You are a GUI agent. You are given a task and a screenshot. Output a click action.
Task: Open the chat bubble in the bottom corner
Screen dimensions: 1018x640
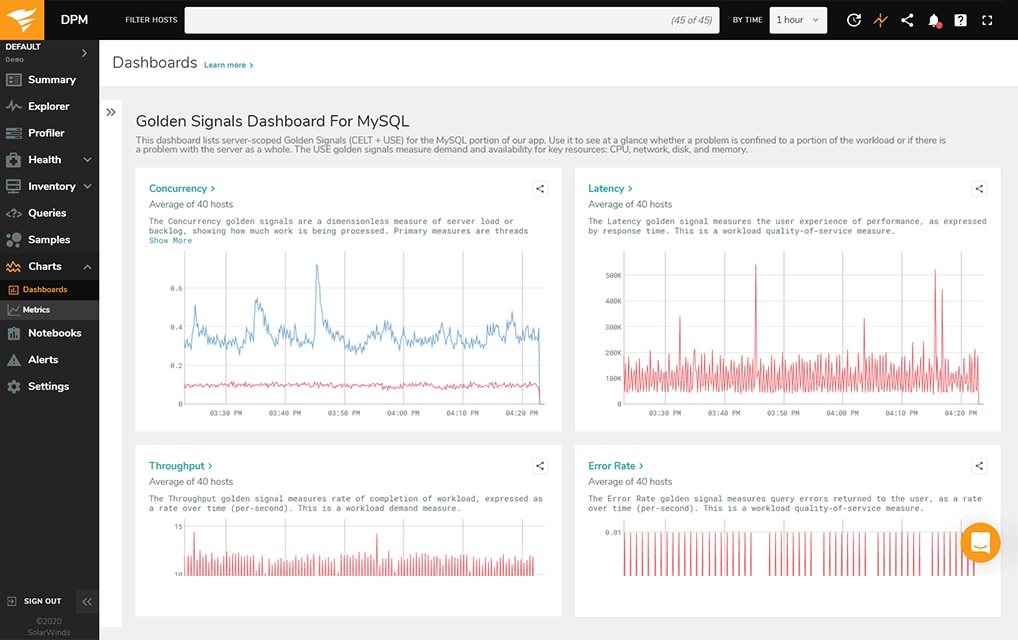coord(979,542)
